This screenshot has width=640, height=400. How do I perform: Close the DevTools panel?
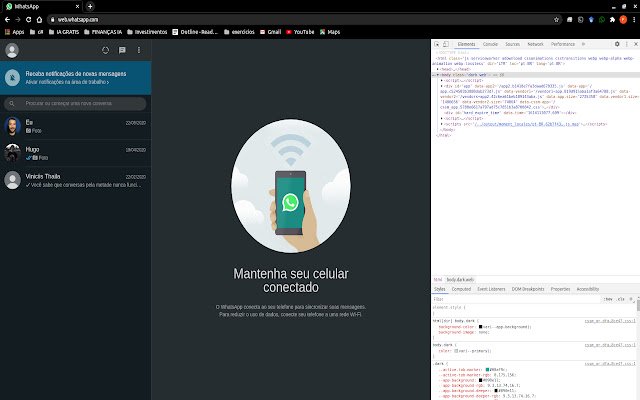[x=636, y=44]
